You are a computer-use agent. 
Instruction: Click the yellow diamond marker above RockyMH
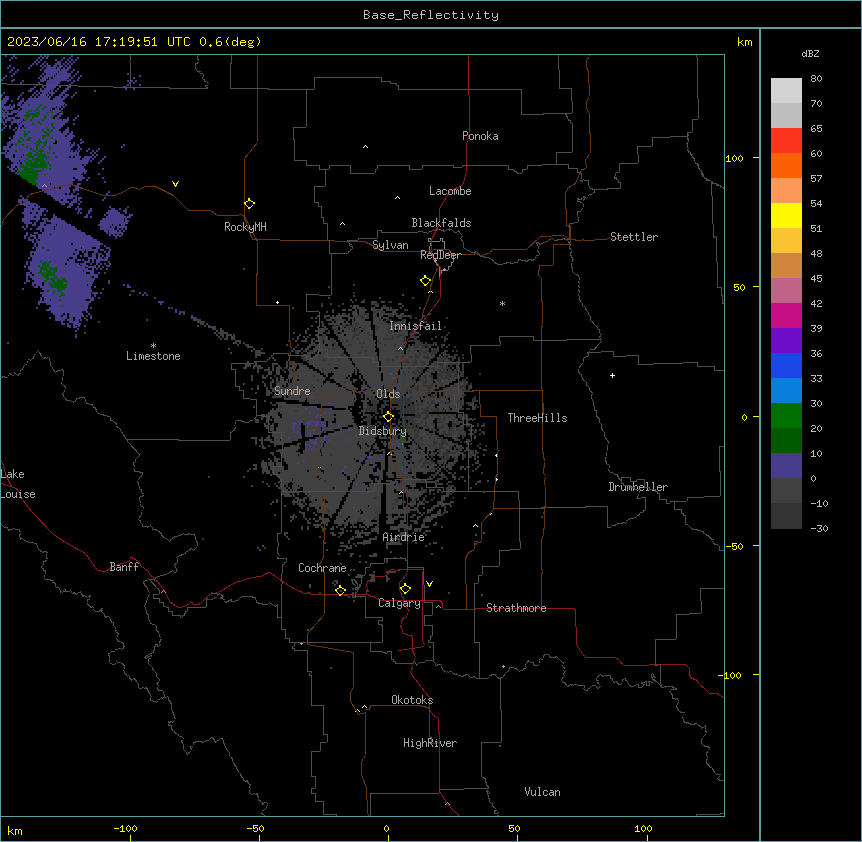point(249,204)
